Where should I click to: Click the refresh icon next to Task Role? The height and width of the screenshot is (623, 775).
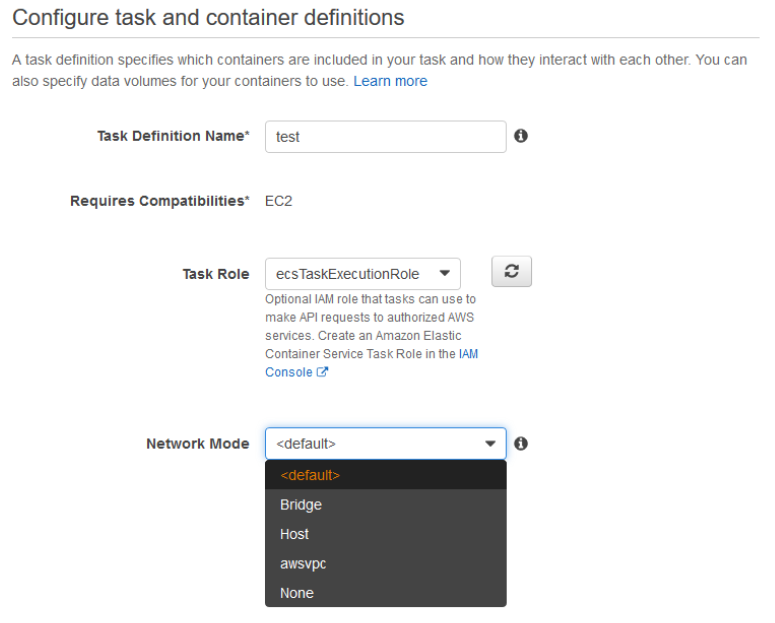(511, 273)
